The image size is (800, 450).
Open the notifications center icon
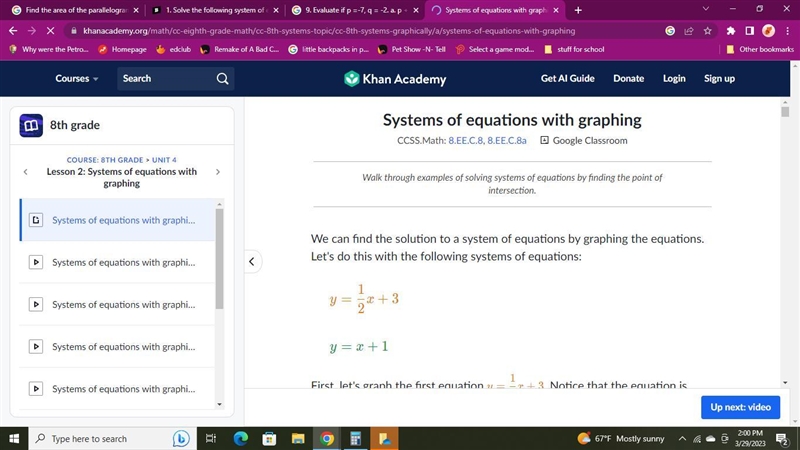[x=781, y=438]
